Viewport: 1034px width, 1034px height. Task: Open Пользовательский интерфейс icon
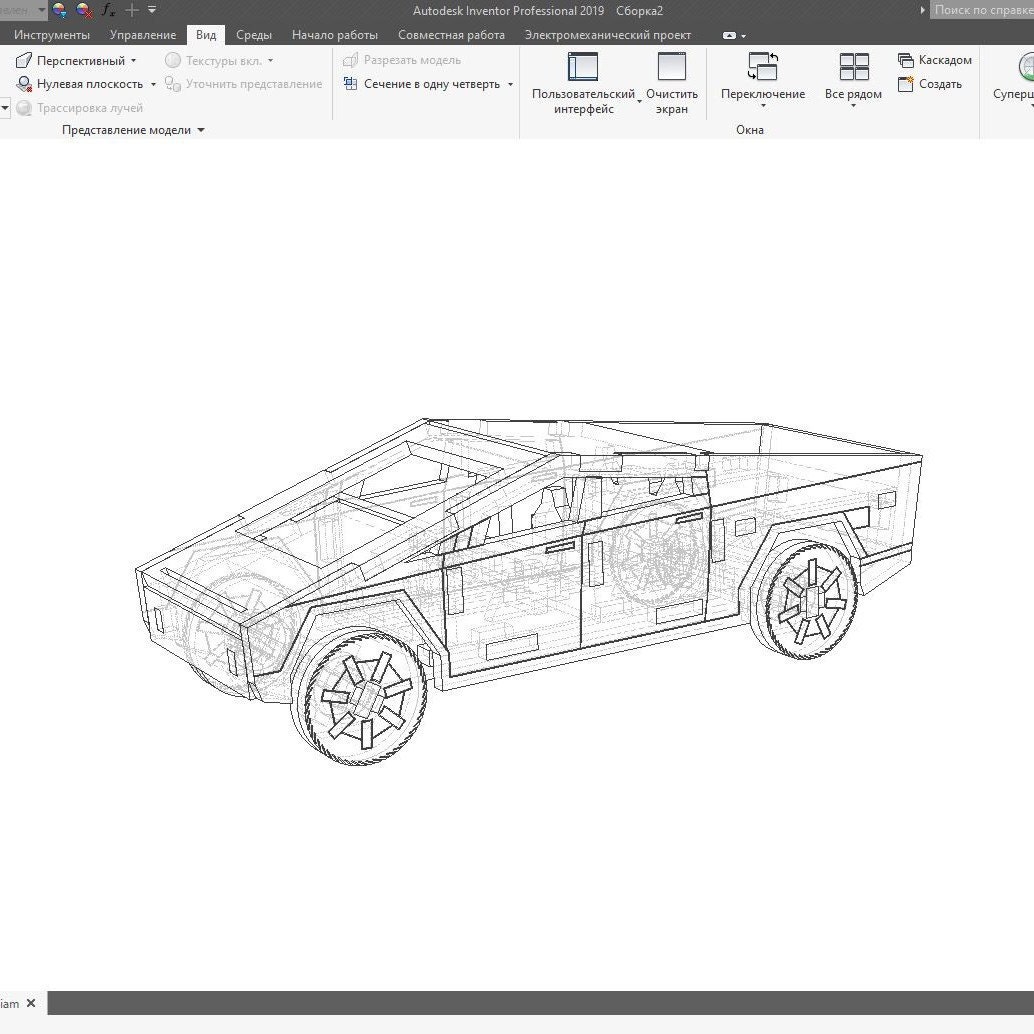tap(583, 67)
